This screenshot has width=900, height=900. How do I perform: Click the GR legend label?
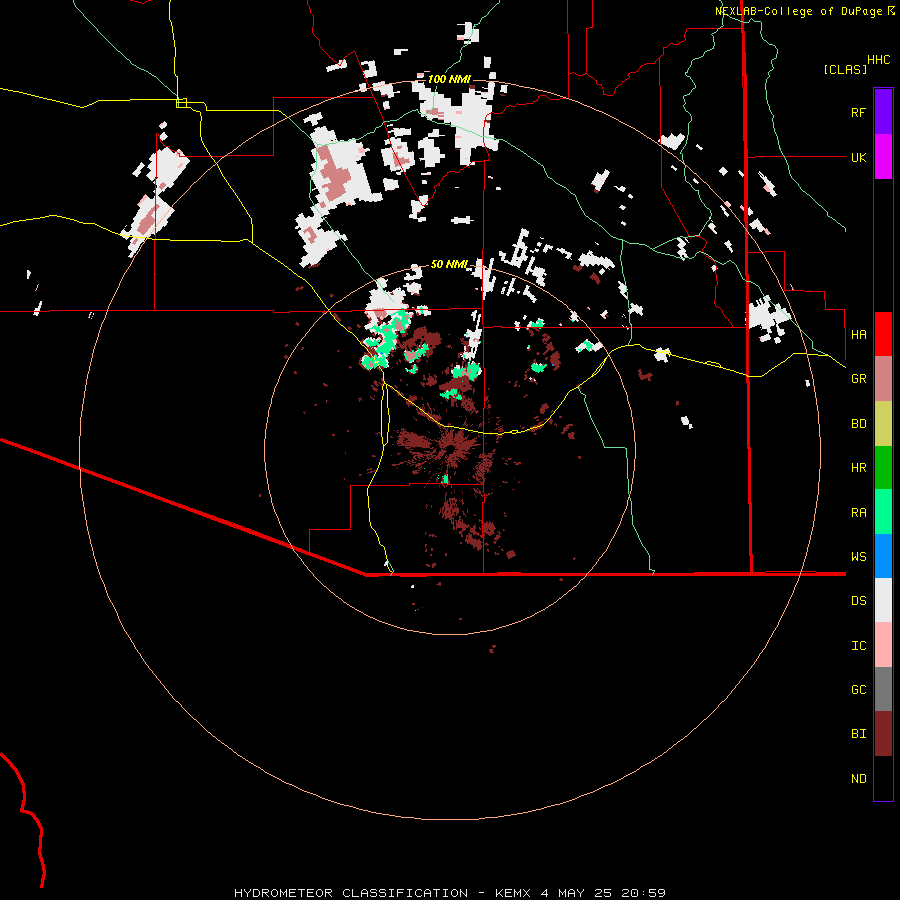point(858,379)
